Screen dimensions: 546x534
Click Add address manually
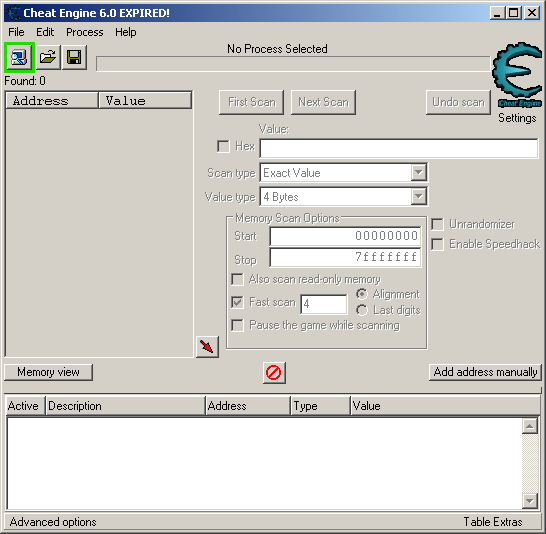pos(485,372)
